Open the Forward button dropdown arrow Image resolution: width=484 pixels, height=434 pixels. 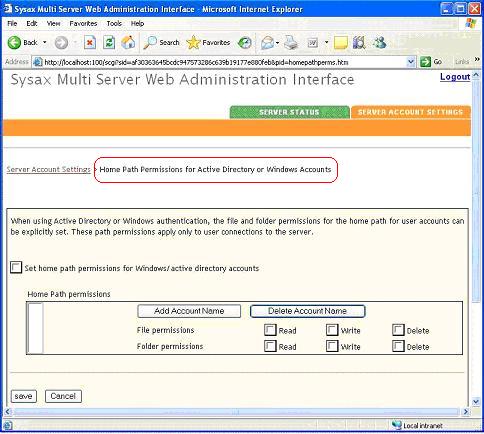[75, 43]
